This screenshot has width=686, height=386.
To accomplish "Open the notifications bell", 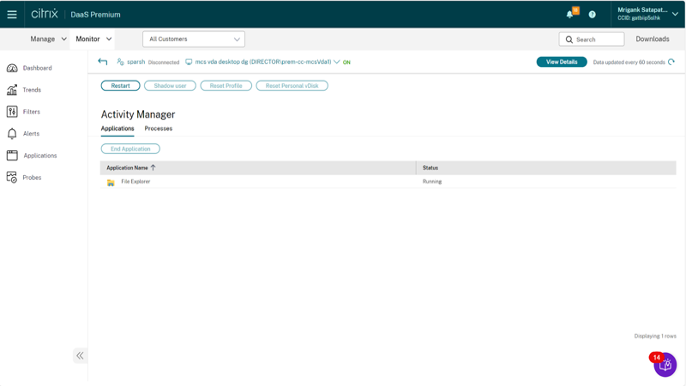I will pyautogui.click(x=570, y=14).
